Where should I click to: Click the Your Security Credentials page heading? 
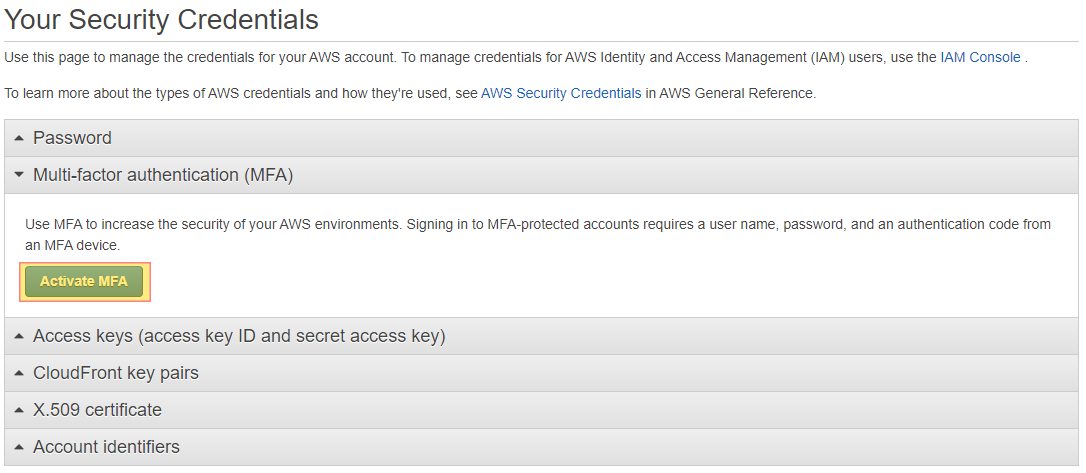(161, 19)
